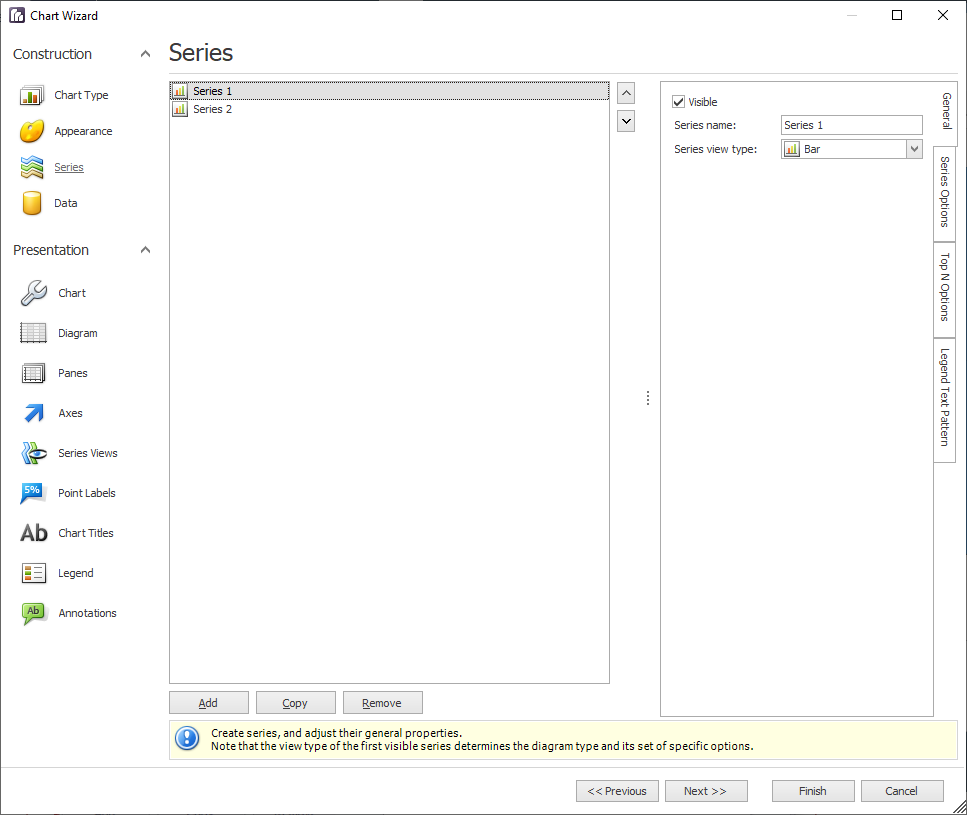Select Series 2 in the list
The image size is (967, 815).
(x=212, y=109)
